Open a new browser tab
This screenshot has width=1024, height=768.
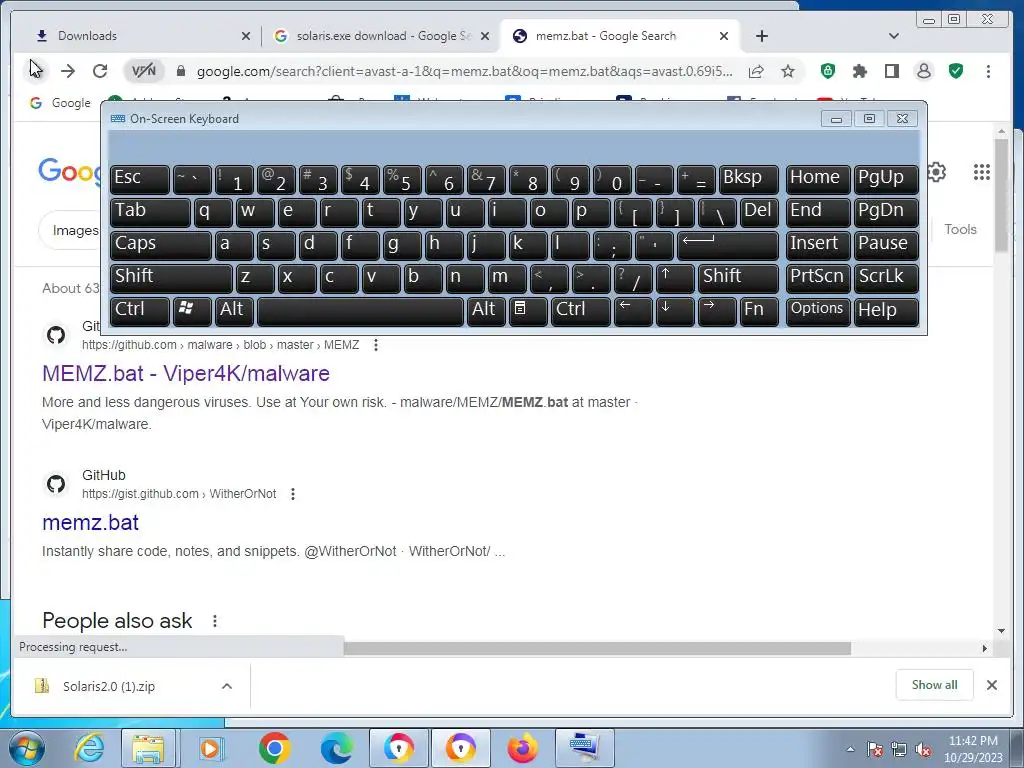click(761, 36)
